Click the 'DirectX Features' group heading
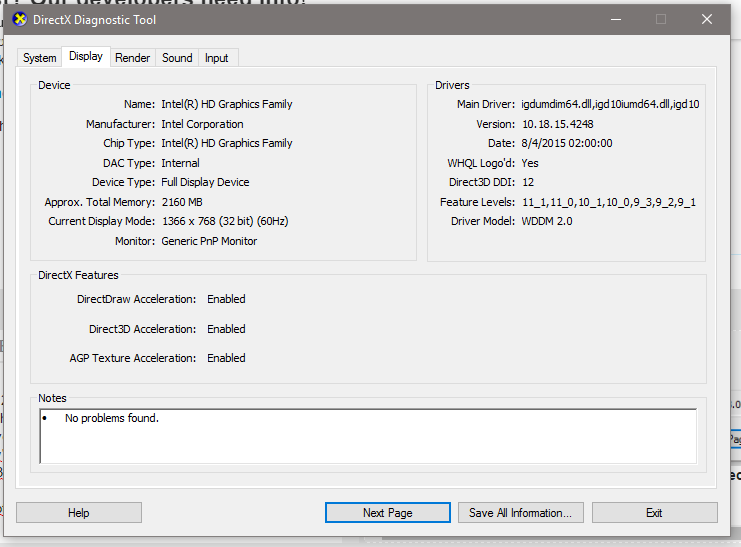The height and width of the screenshot is (547, 741). tap(78, 275)
